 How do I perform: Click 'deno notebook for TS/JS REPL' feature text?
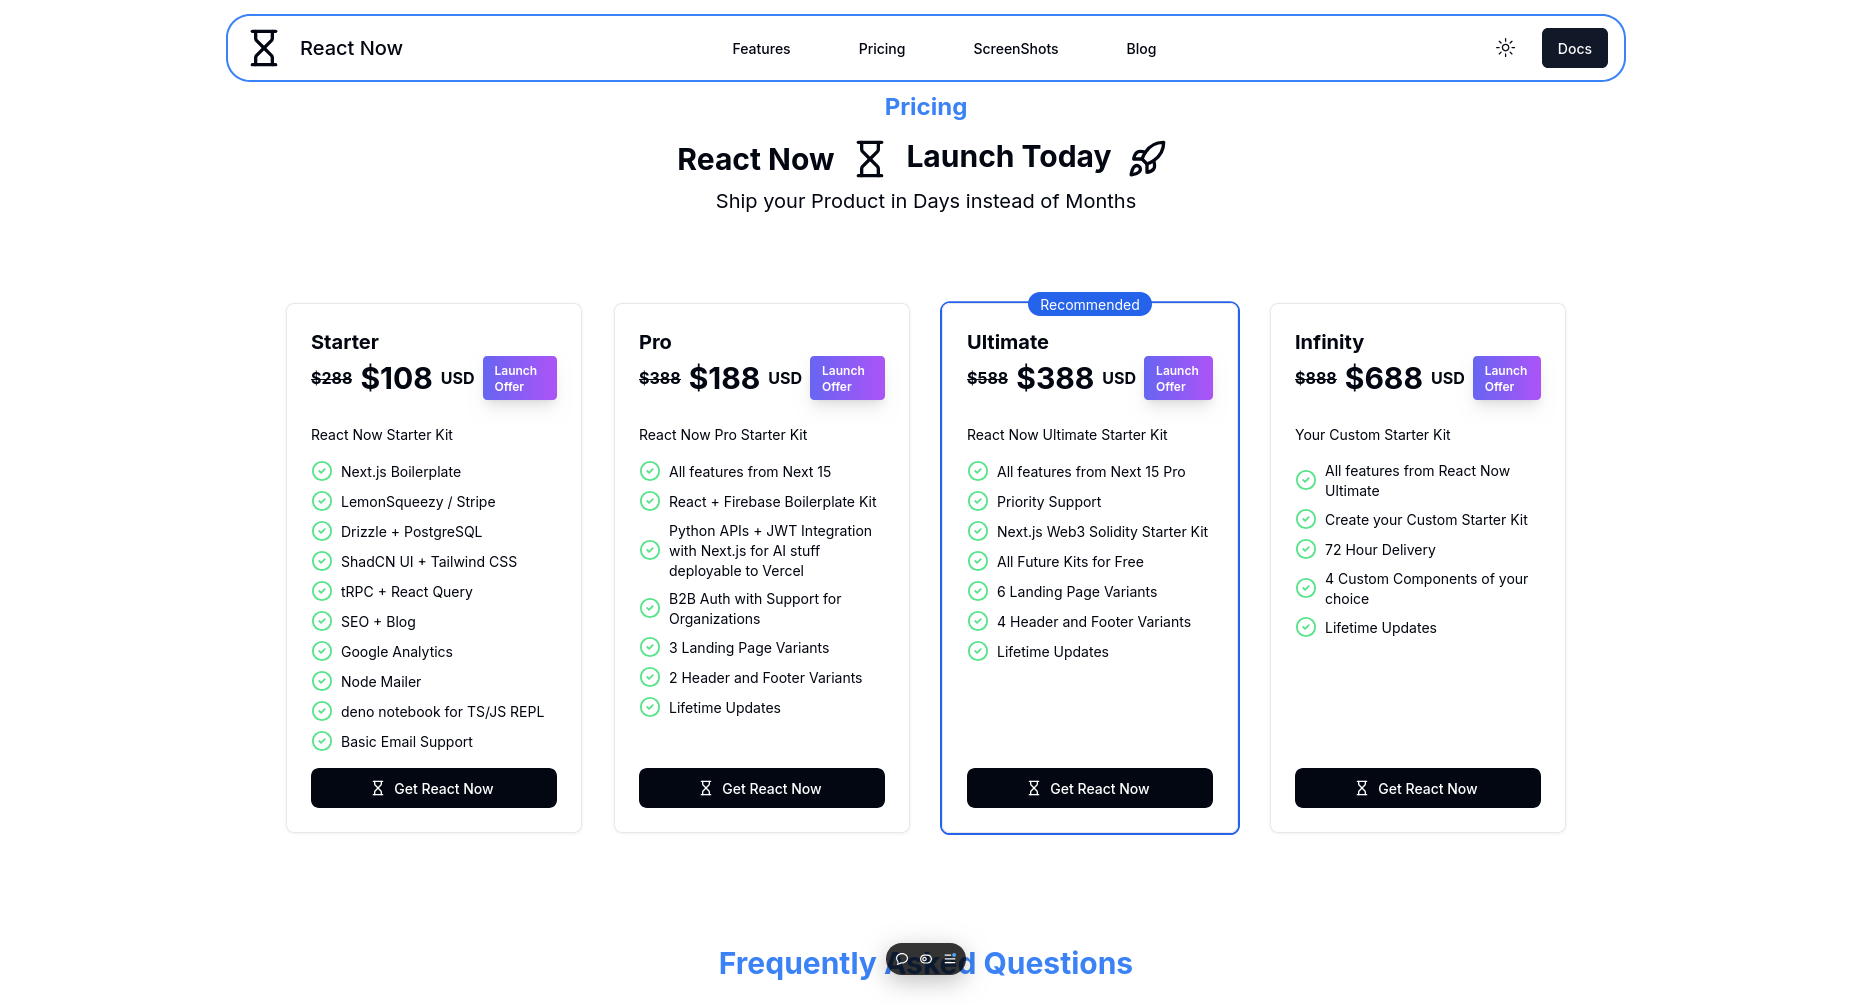(442, 712)
